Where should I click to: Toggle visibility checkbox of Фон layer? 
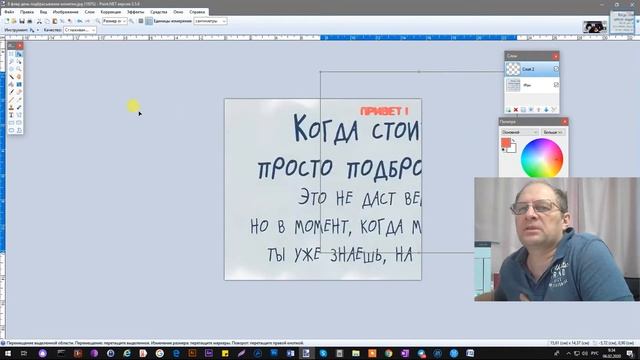(x=556, y=85)
